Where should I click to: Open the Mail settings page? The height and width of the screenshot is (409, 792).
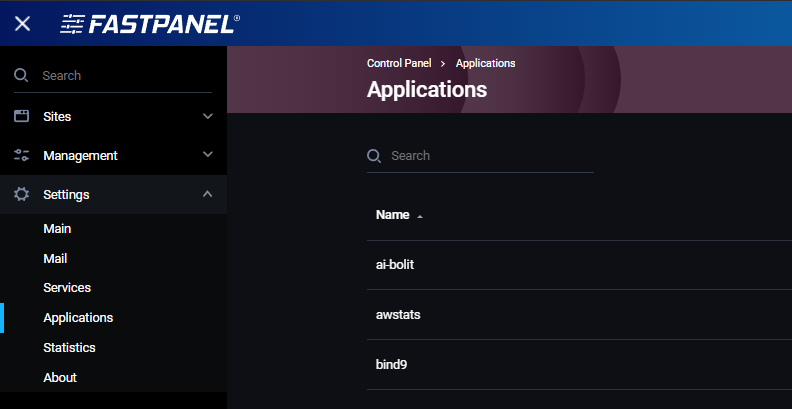[55, 258]
